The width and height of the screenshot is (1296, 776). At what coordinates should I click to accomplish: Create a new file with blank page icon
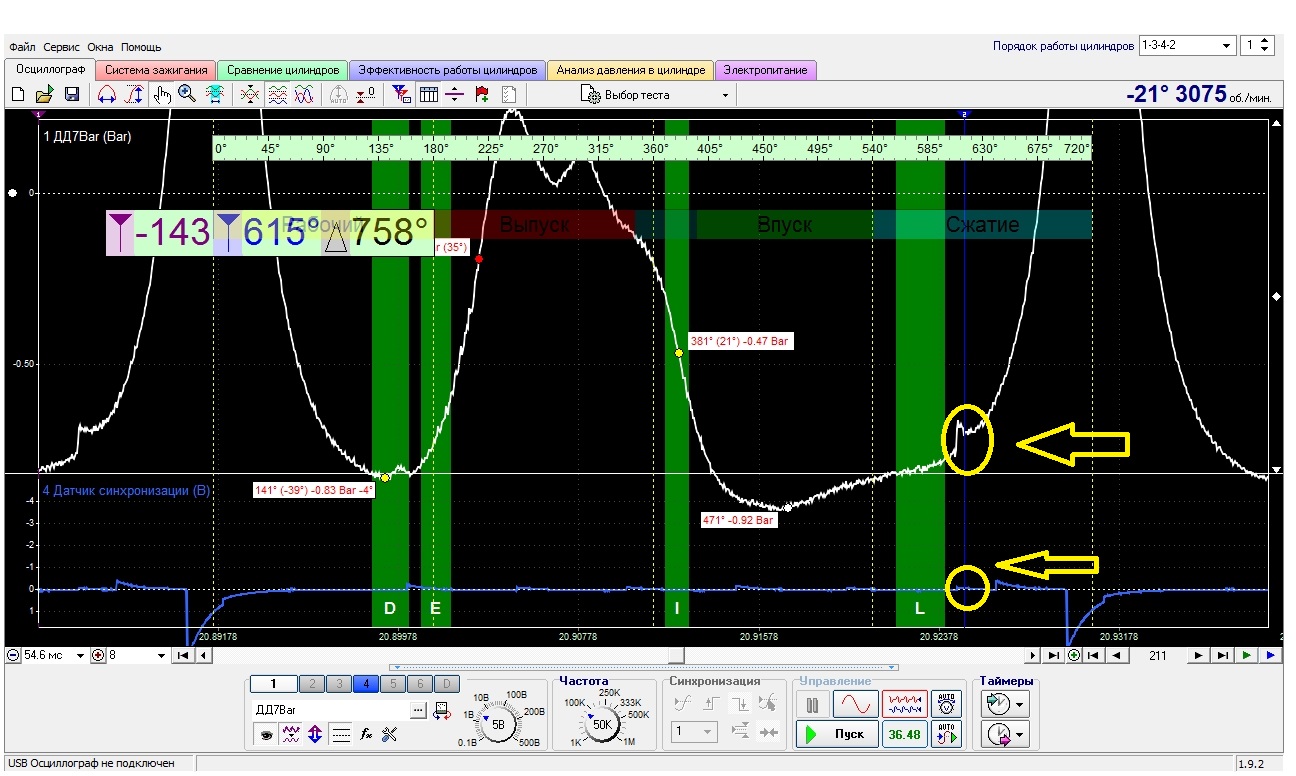(x=18, y=95)
